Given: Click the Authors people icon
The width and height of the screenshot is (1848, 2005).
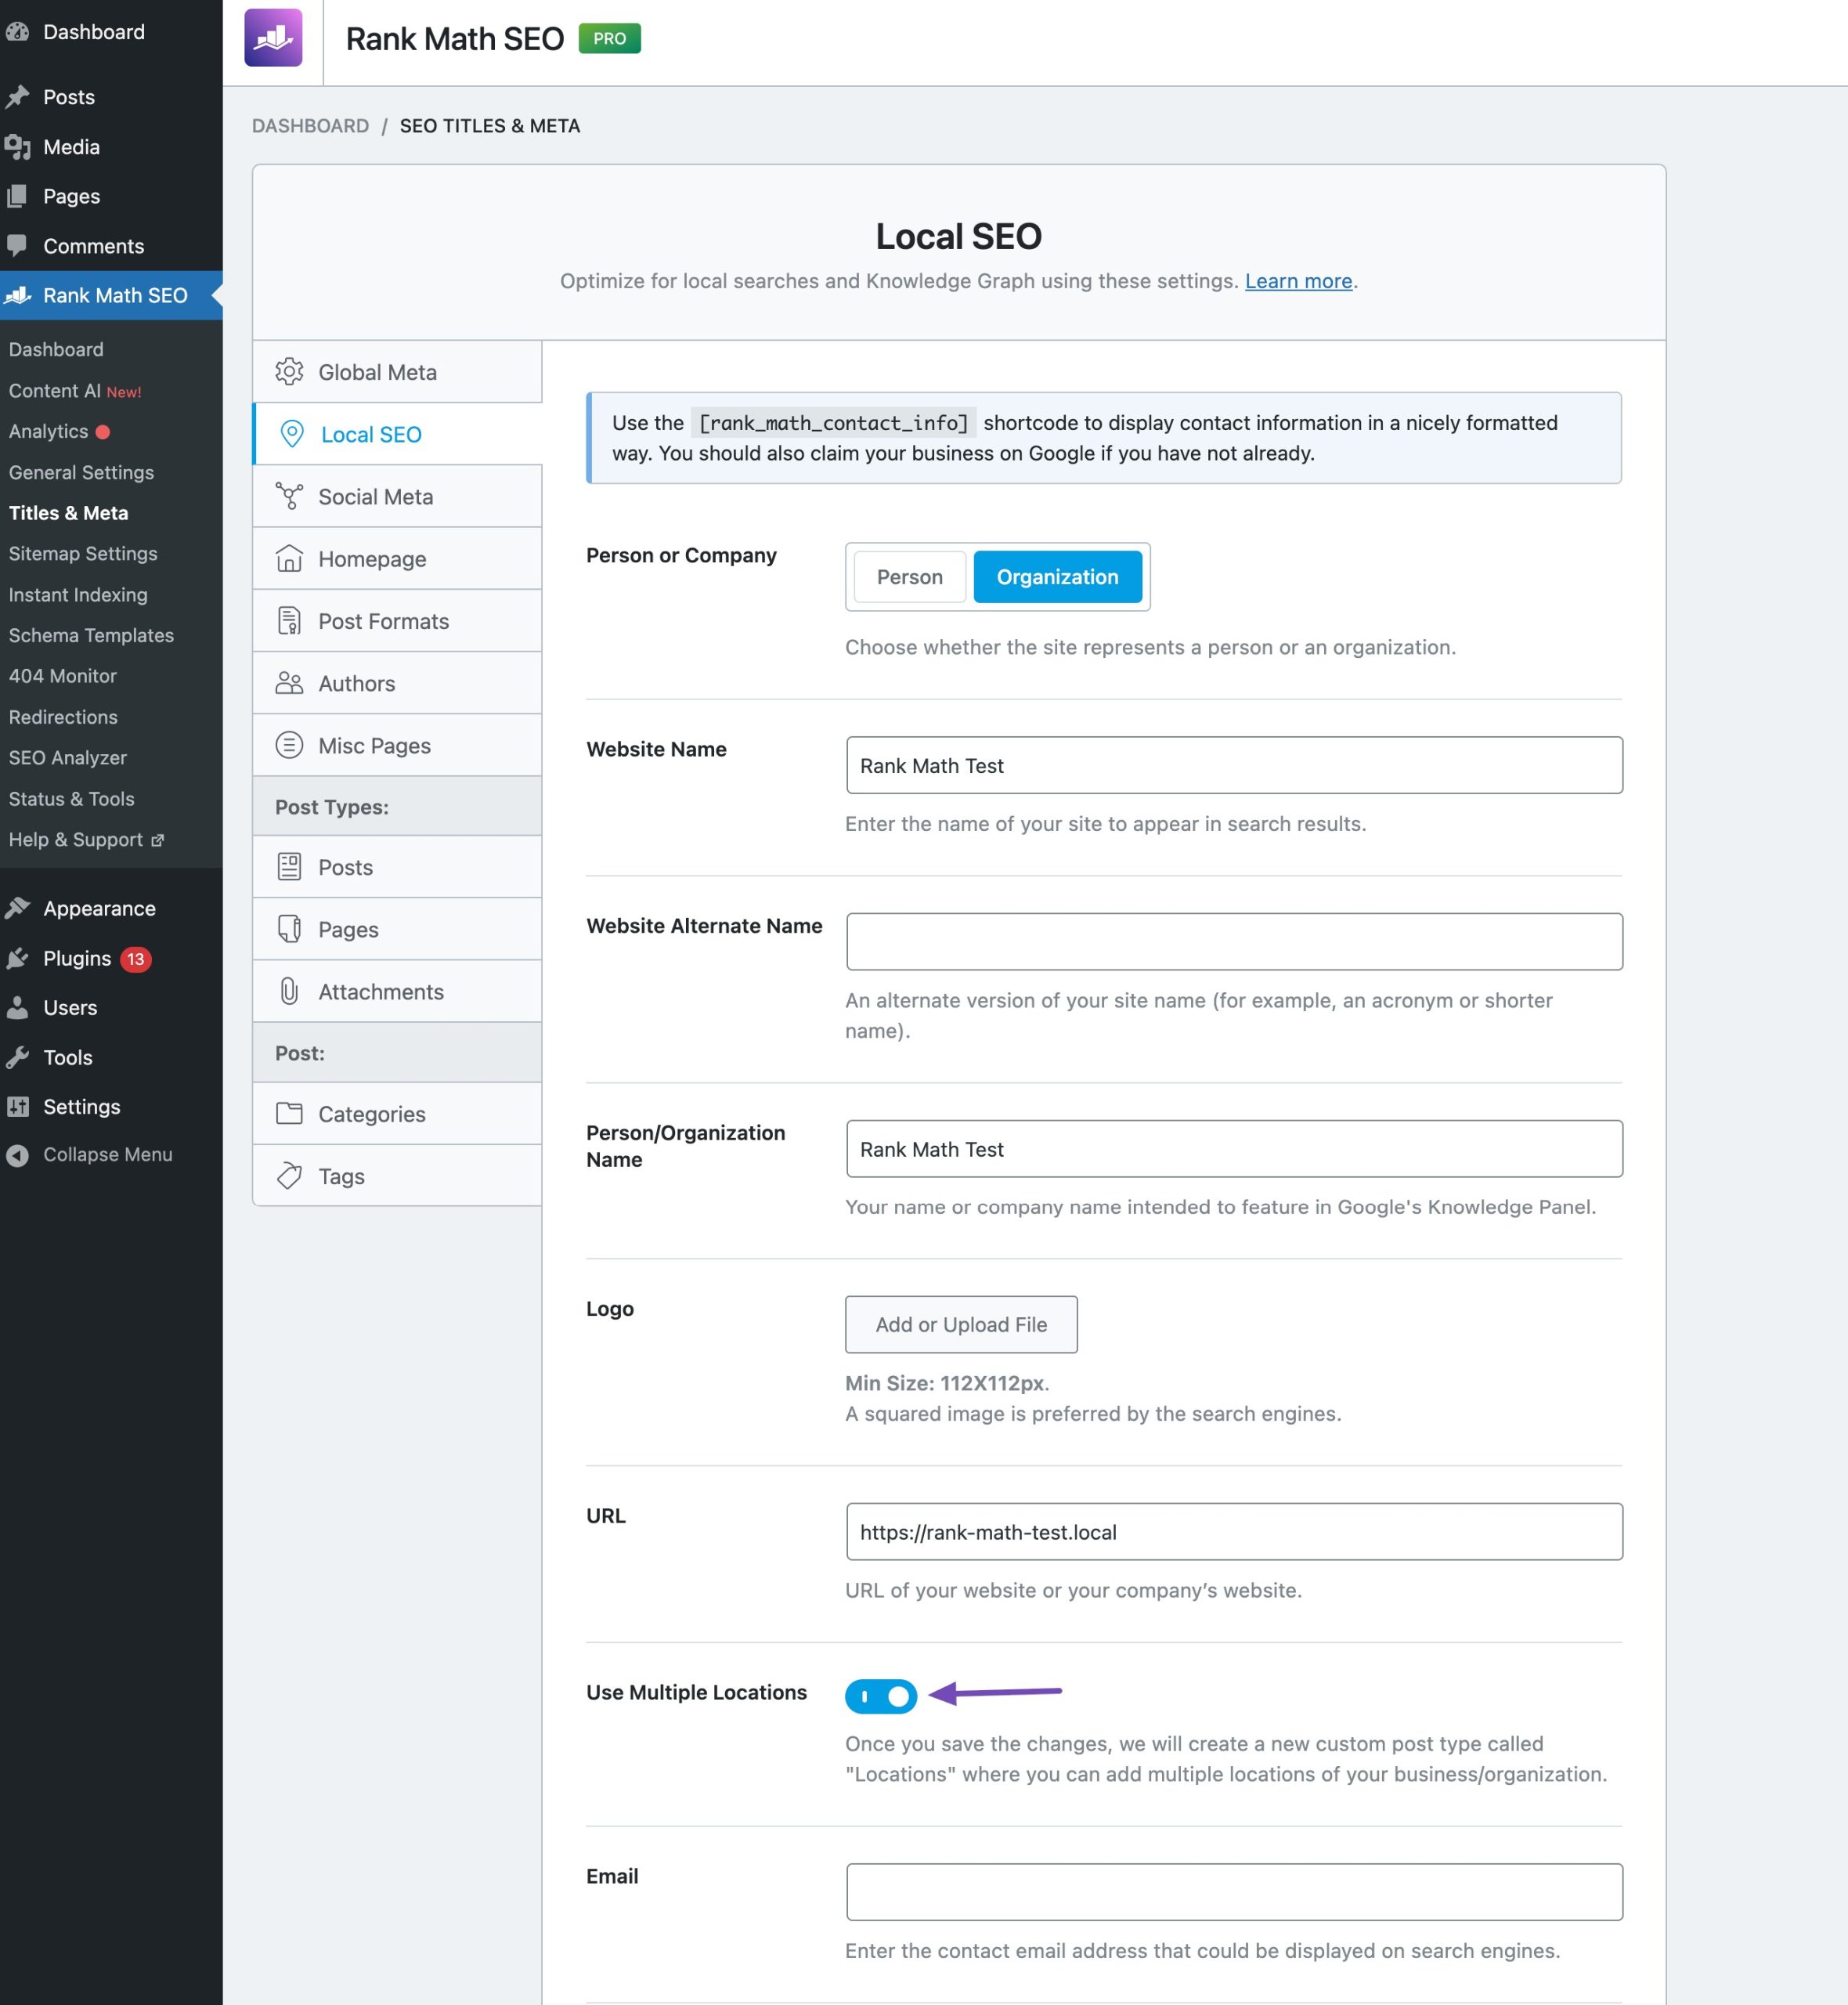Looking at the screenshot, I should (289, 683).
